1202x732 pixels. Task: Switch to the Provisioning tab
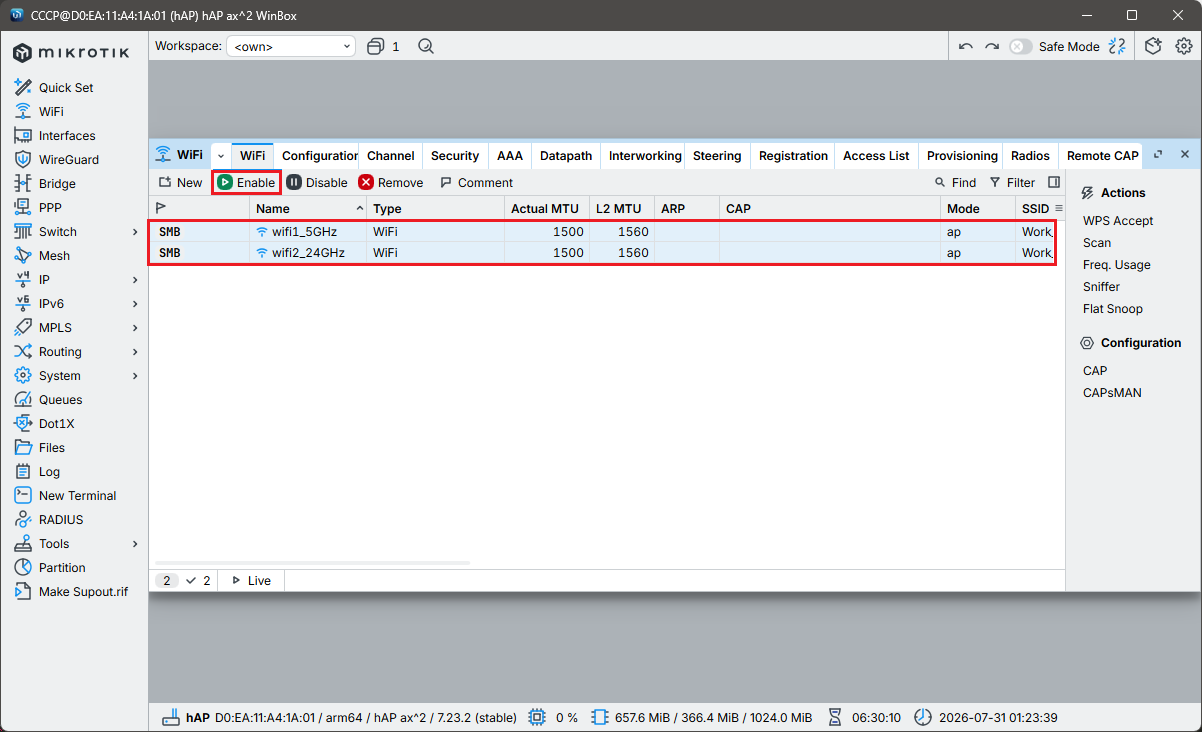coord(961,155)
